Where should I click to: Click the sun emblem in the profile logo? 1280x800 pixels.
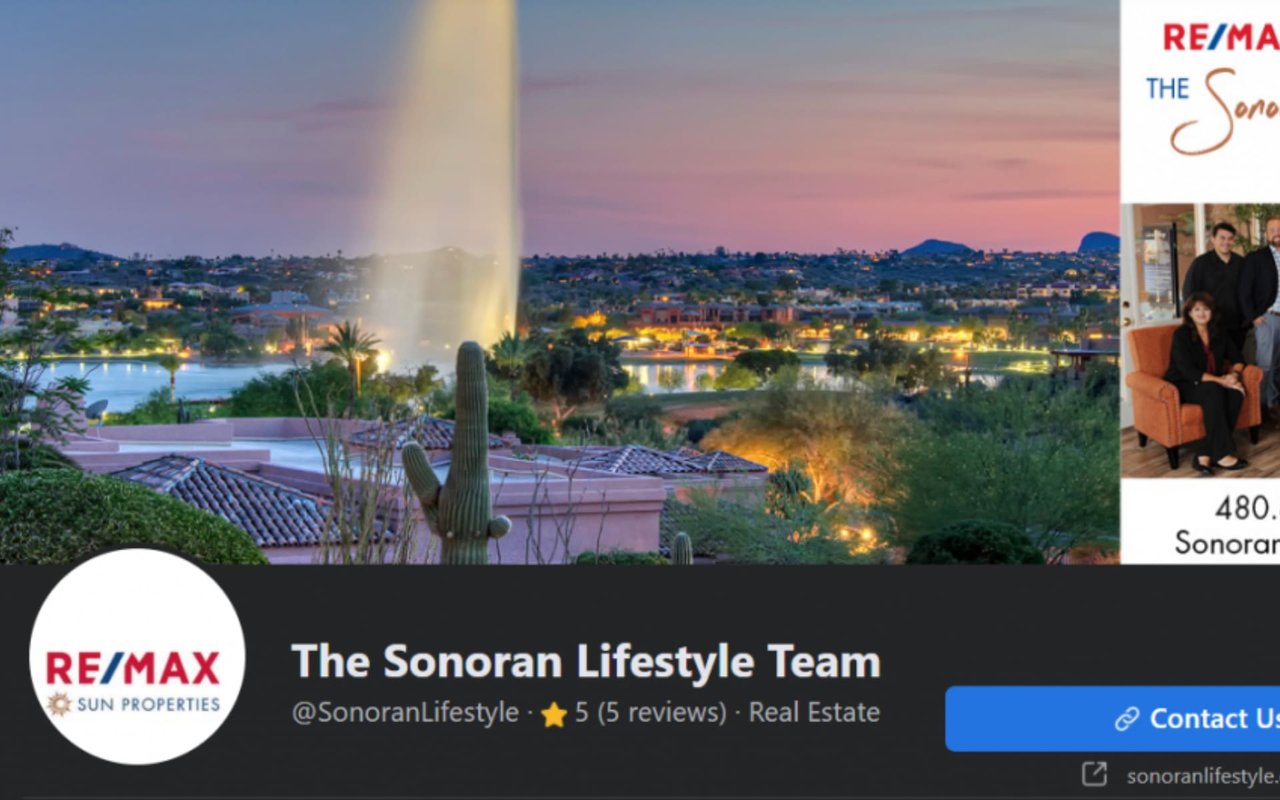pos(59,704)
